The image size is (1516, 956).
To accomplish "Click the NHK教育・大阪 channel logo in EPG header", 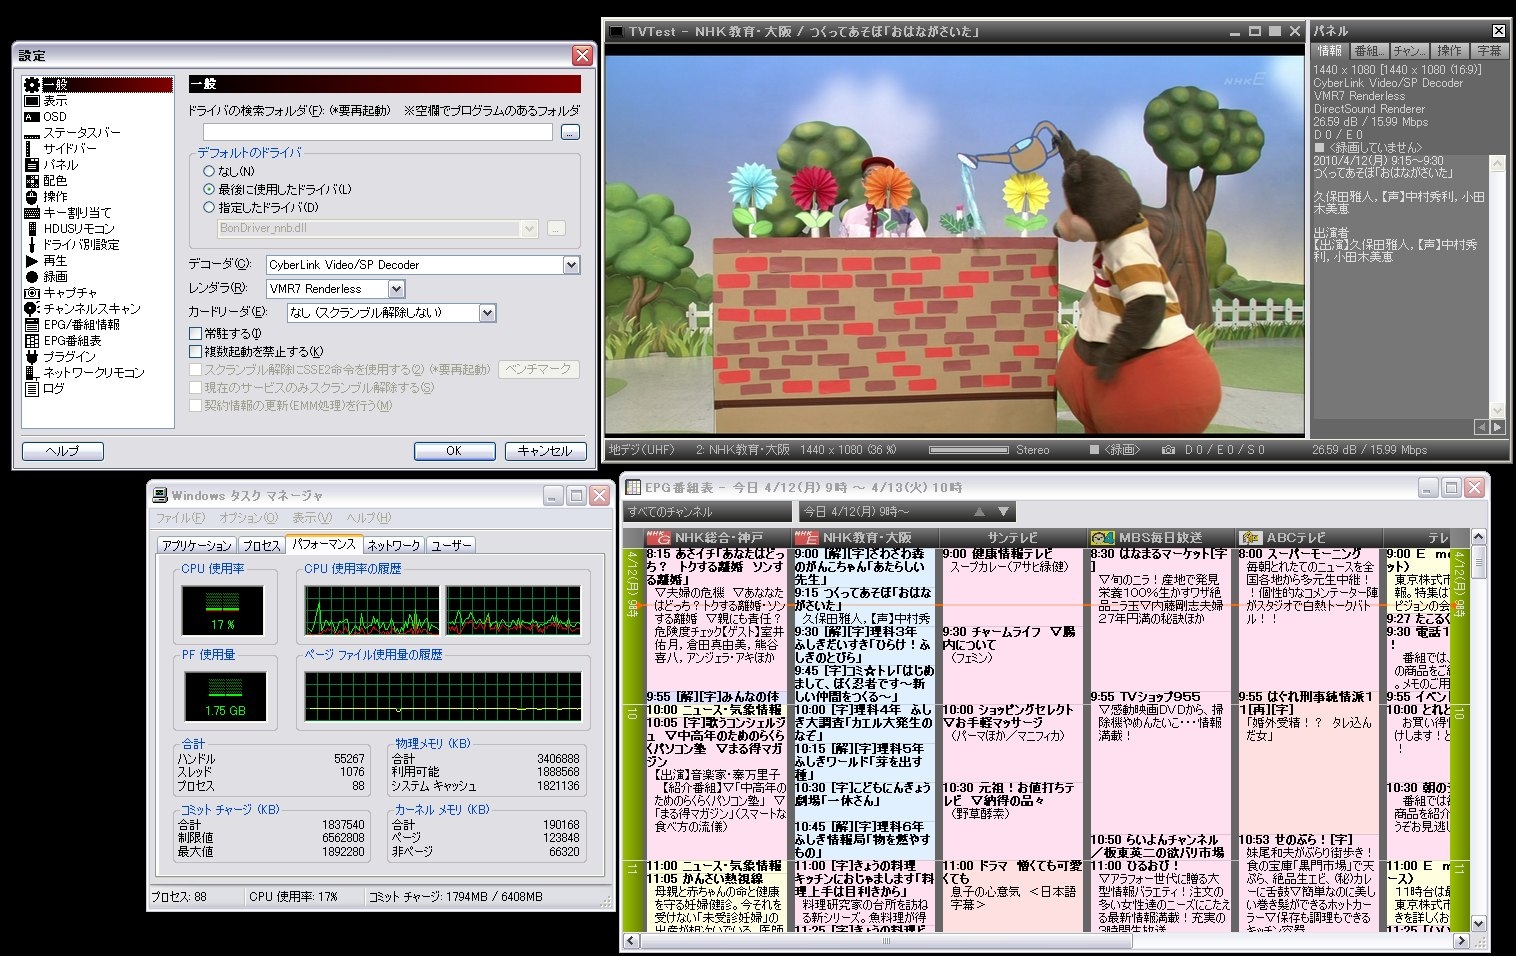I will click(806, 538).
